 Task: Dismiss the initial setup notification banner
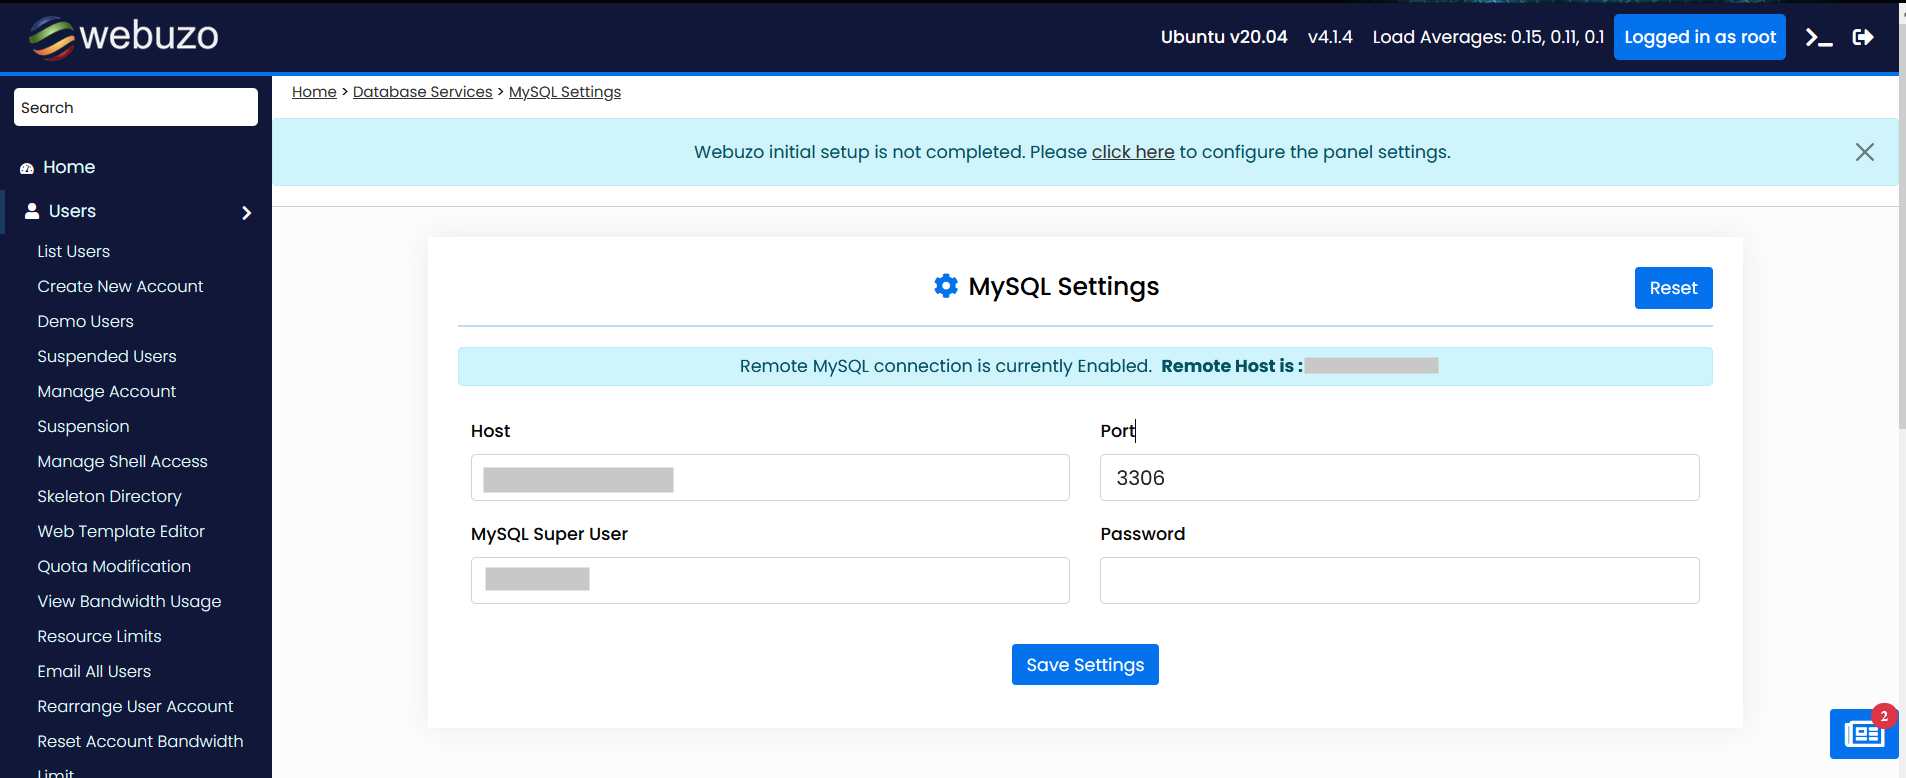coord(1864,152)
